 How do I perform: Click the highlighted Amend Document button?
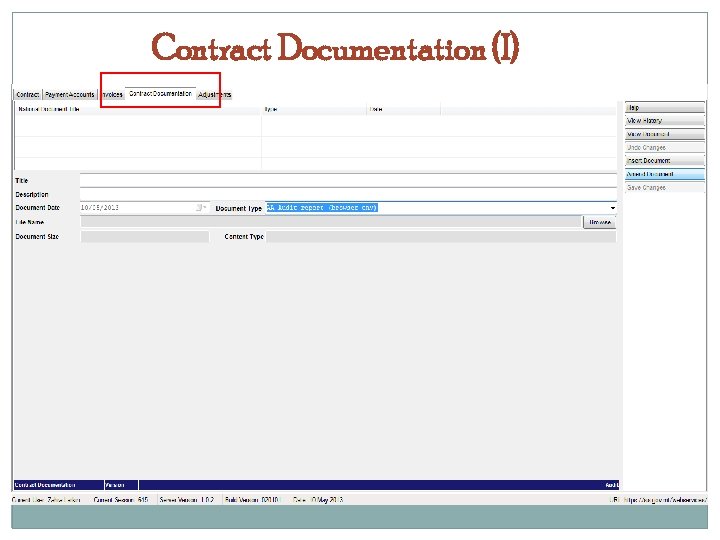[x=664, y=174]
